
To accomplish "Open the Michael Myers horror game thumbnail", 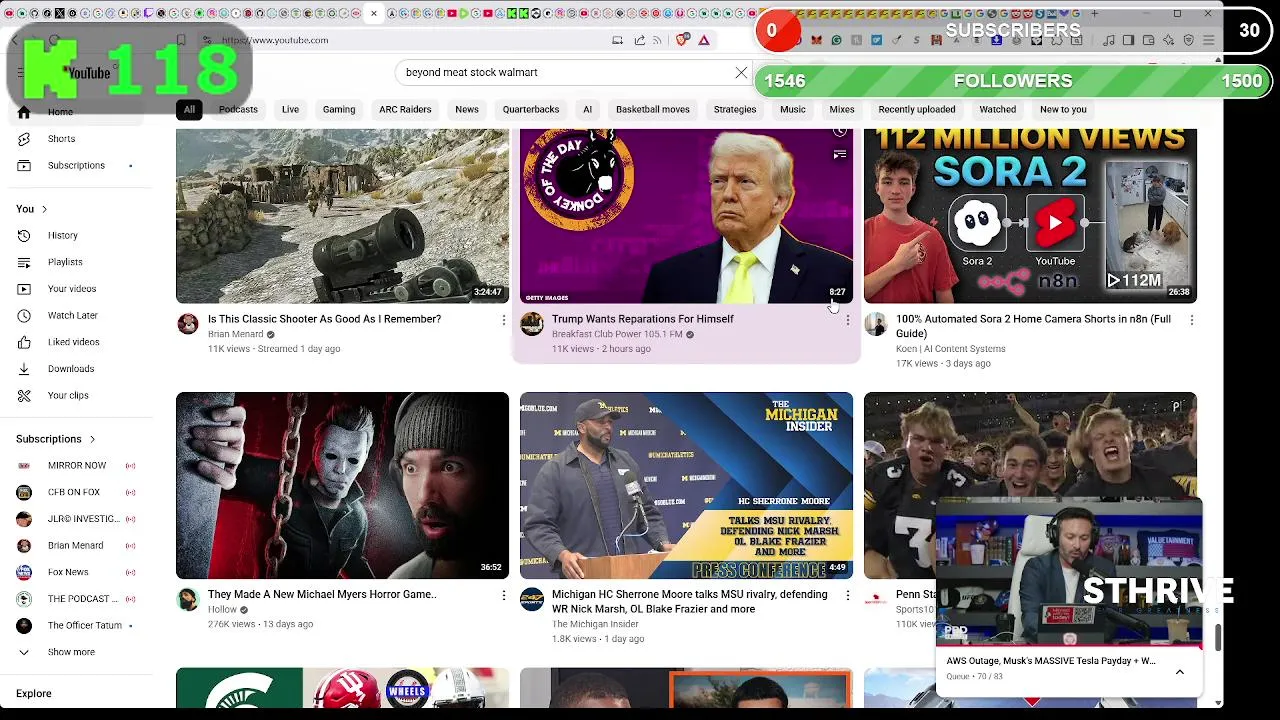I will point(342,486).
